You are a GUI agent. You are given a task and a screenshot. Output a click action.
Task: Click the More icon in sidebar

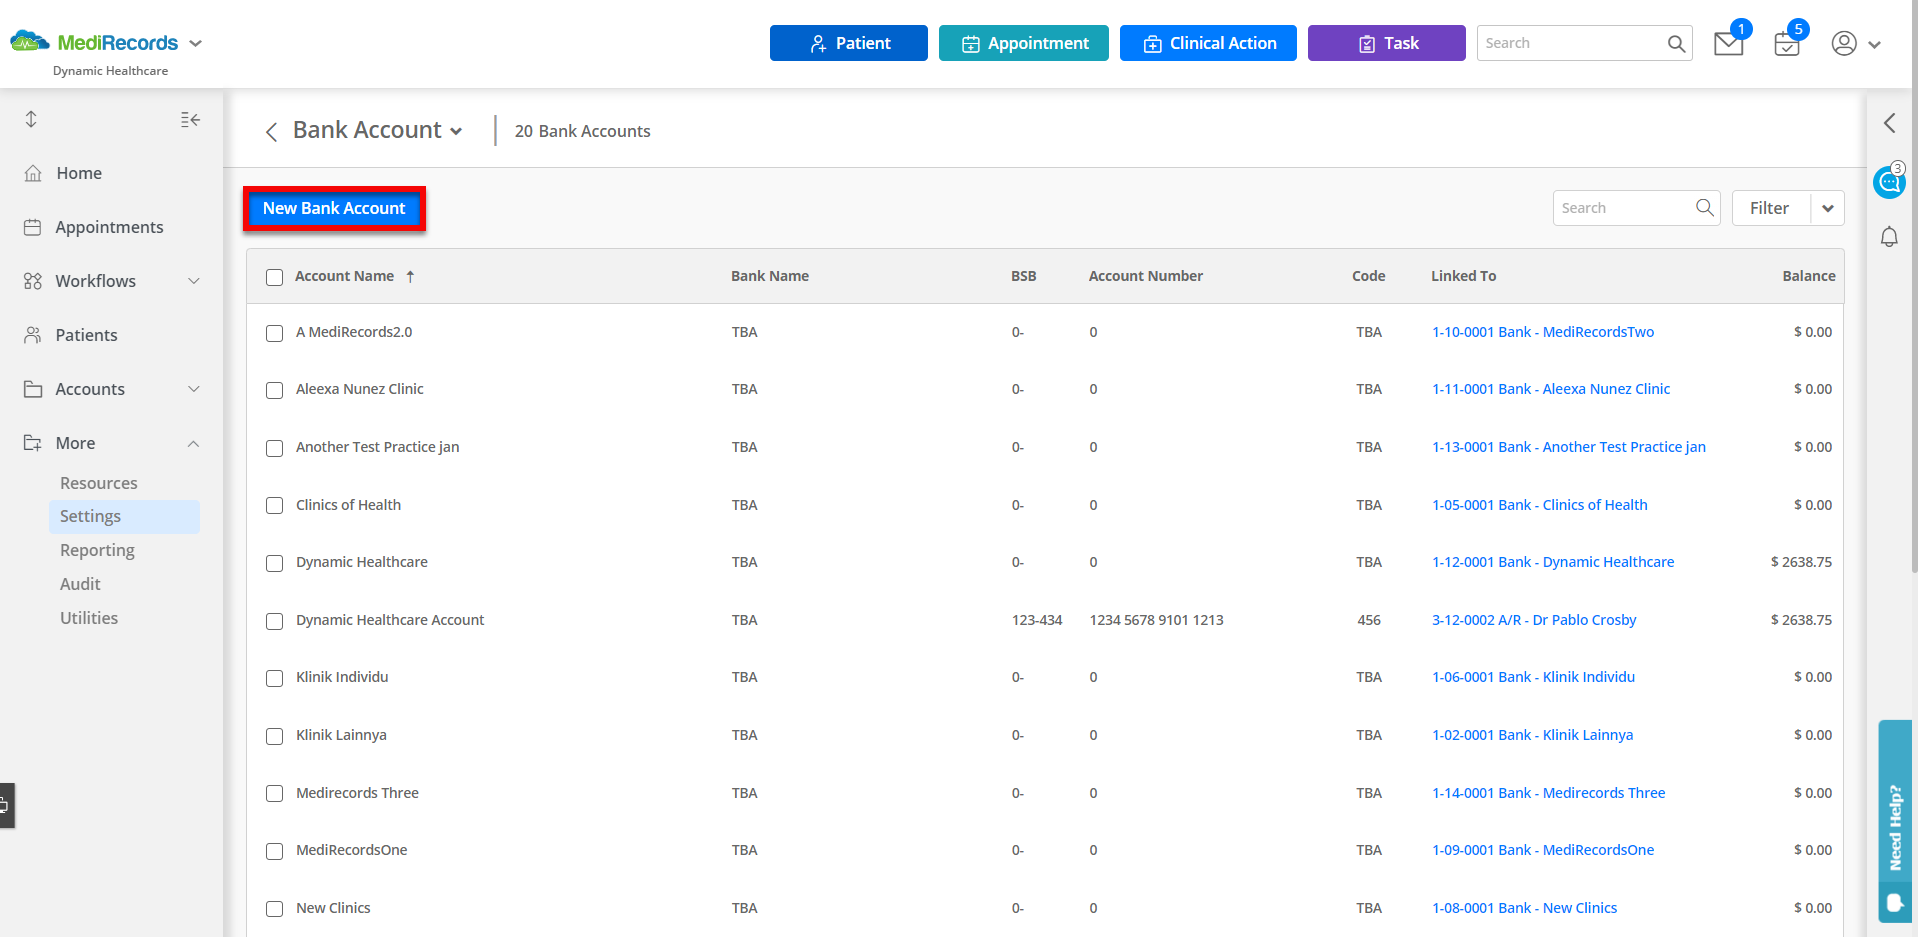click(33, 443)
